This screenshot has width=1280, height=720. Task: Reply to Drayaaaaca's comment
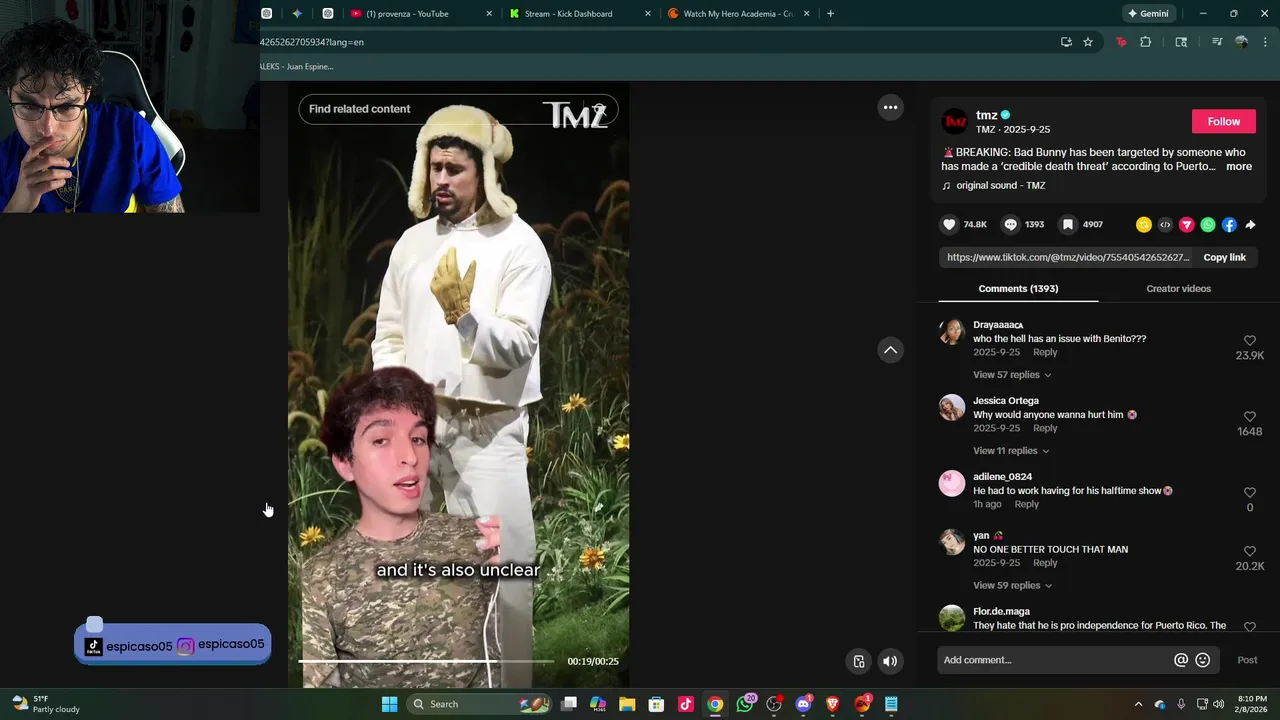point(1045,353)
